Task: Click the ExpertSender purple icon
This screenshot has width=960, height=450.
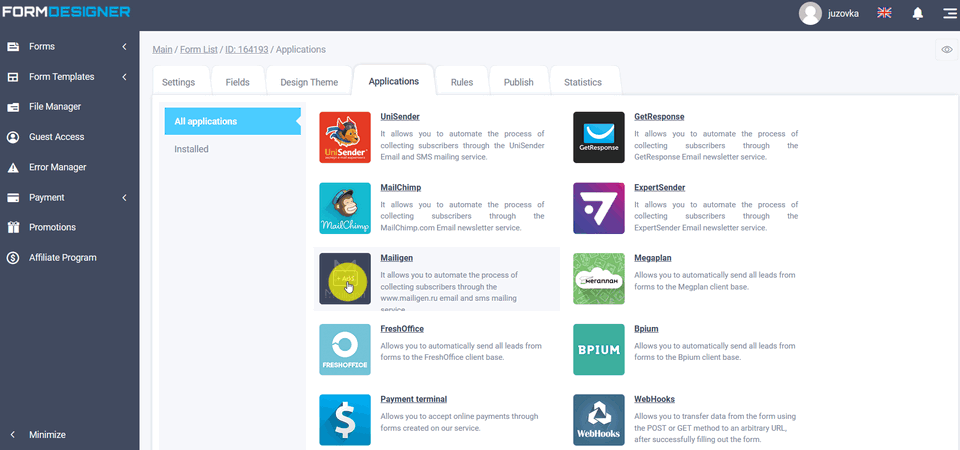Action: 598,208
